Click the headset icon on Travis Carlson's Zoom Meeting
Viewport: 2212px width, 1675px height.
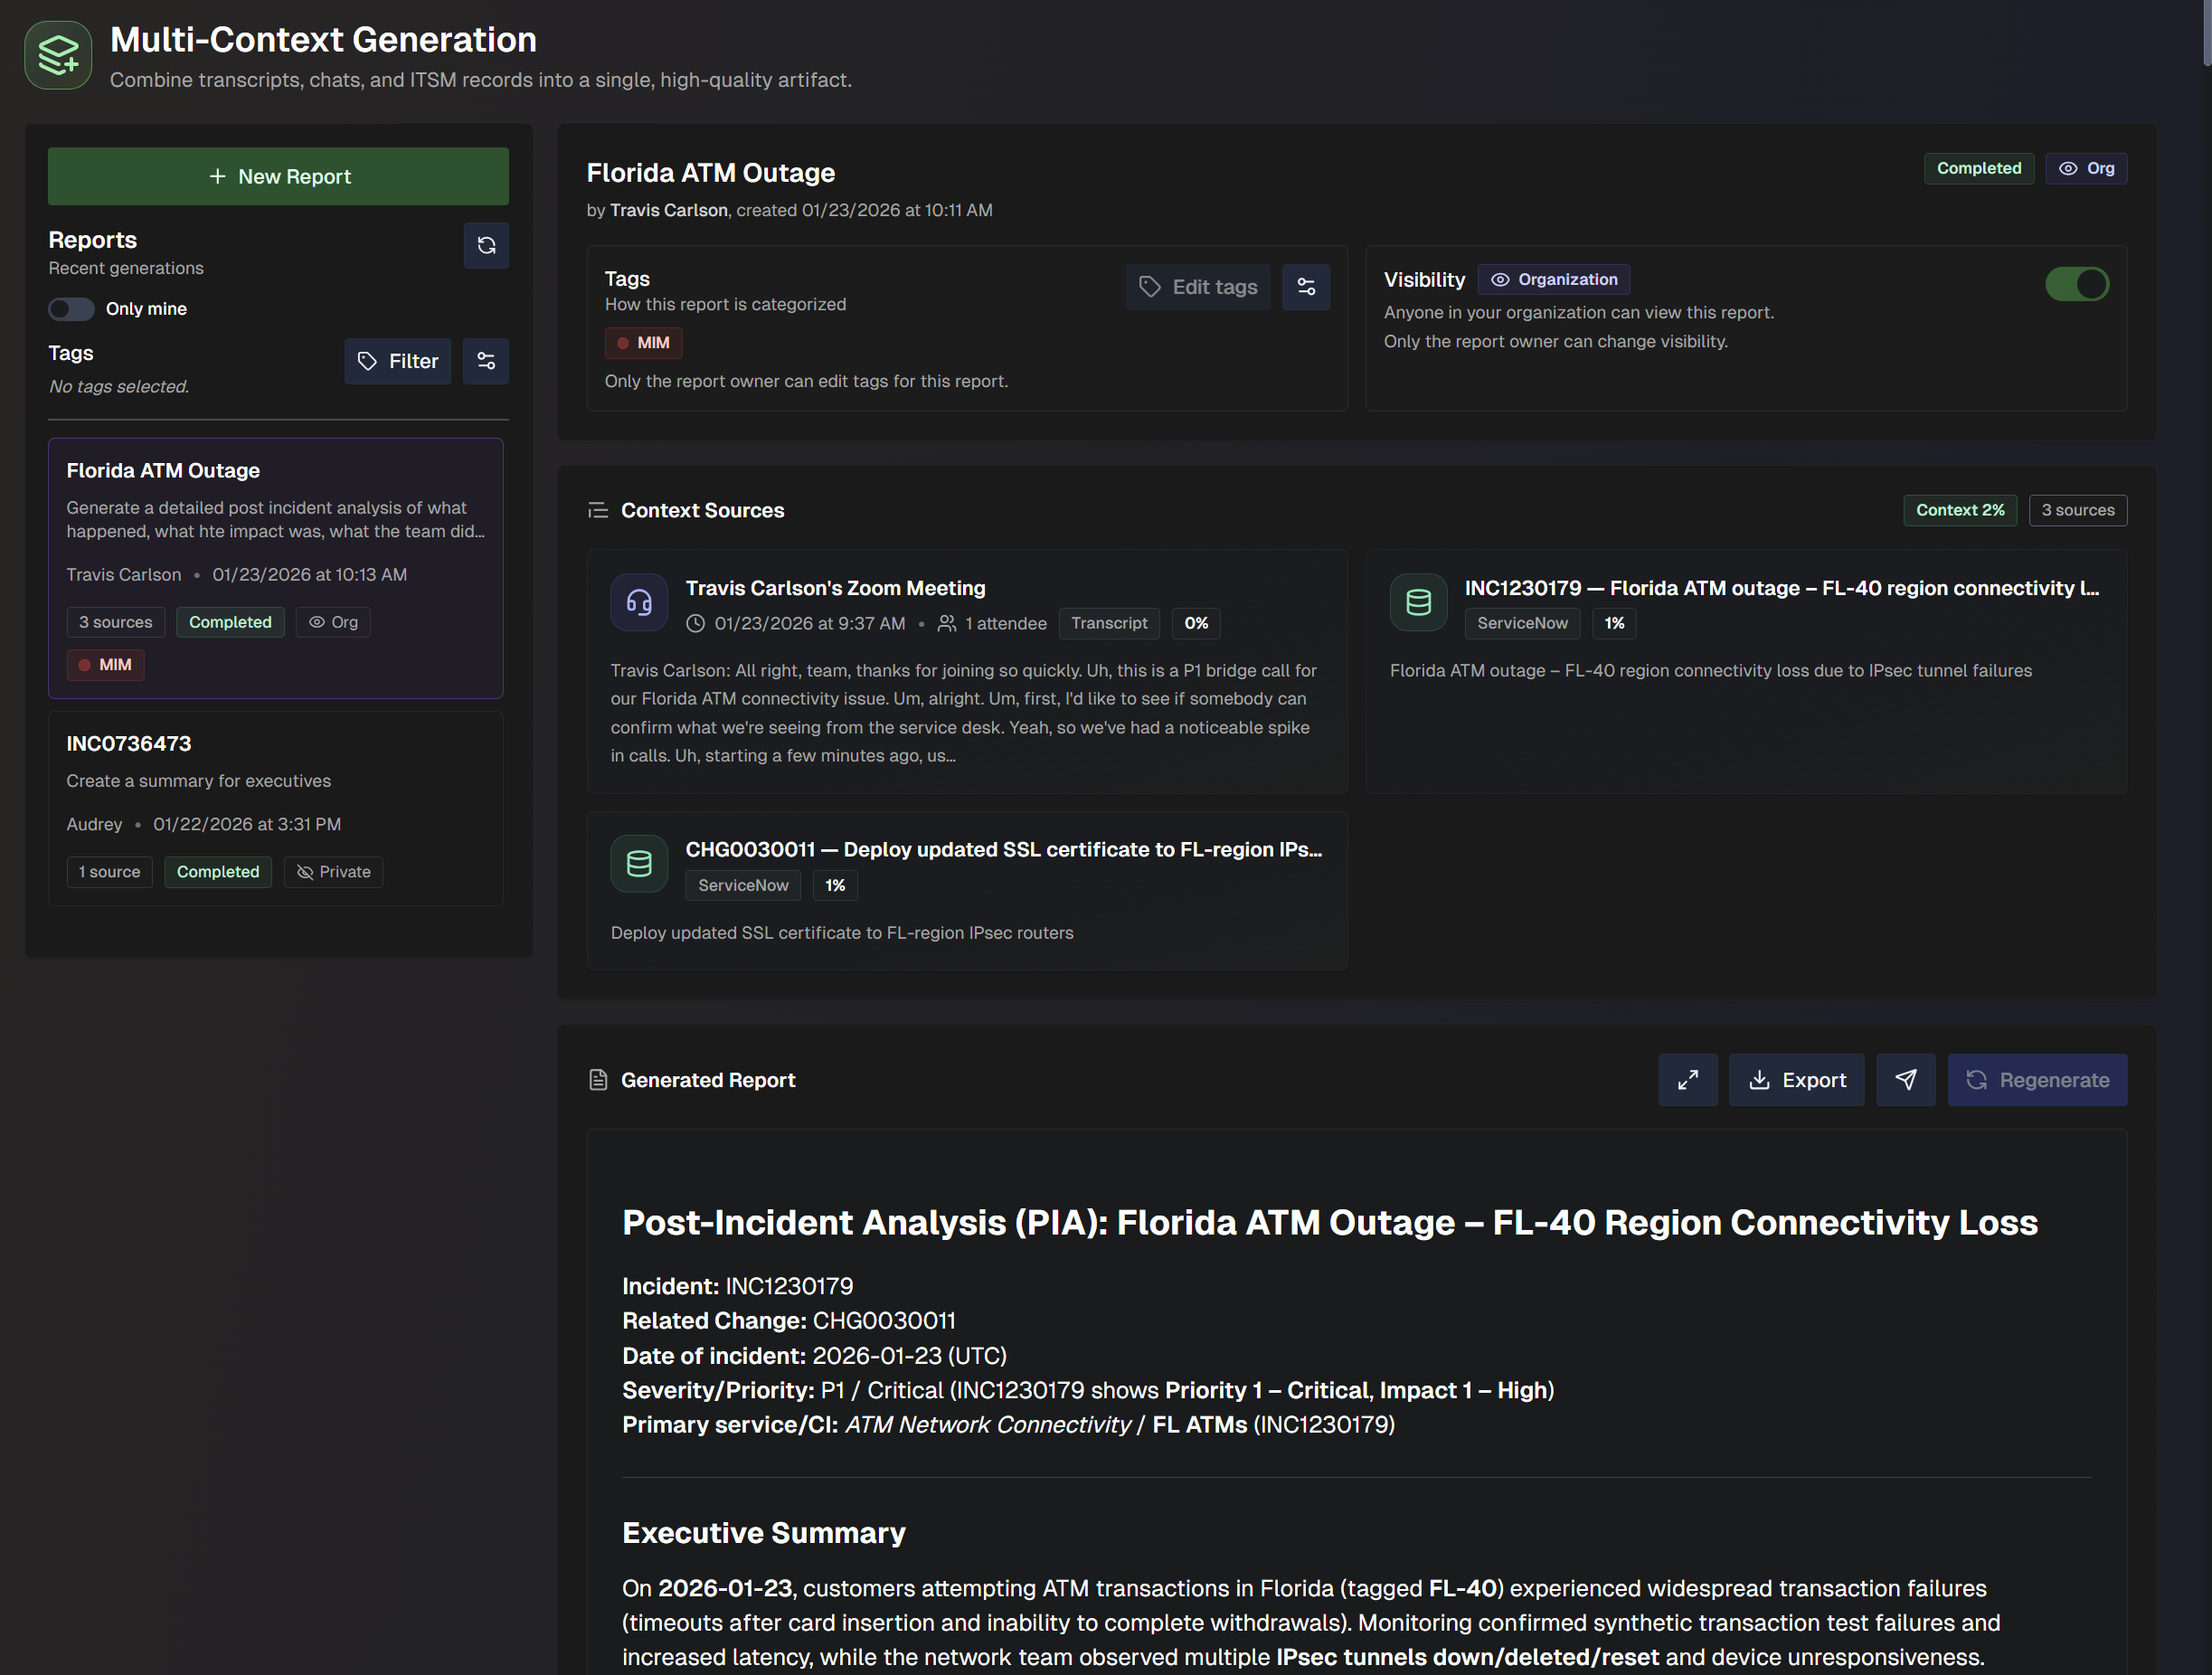pyautogui.click(x=639, y=602)
